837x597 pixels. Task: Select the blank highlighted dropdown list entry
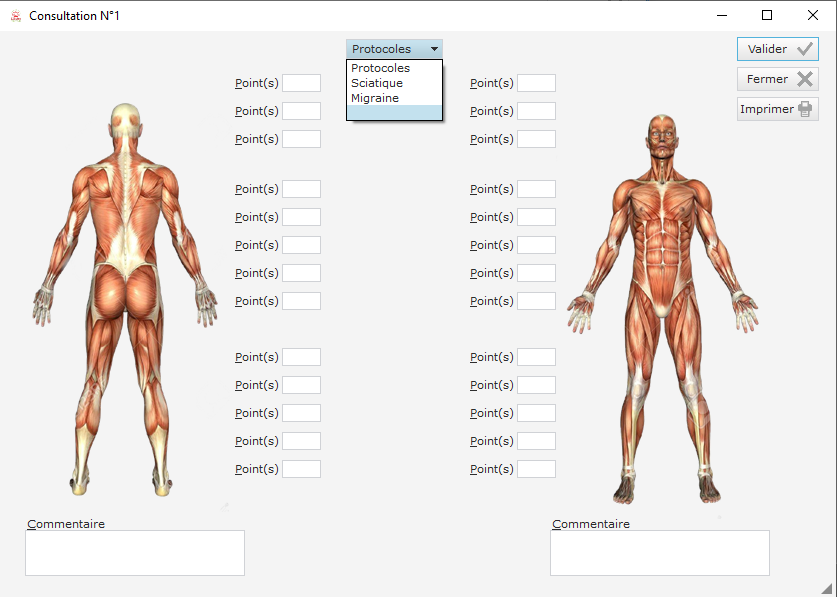coord(394,113)
